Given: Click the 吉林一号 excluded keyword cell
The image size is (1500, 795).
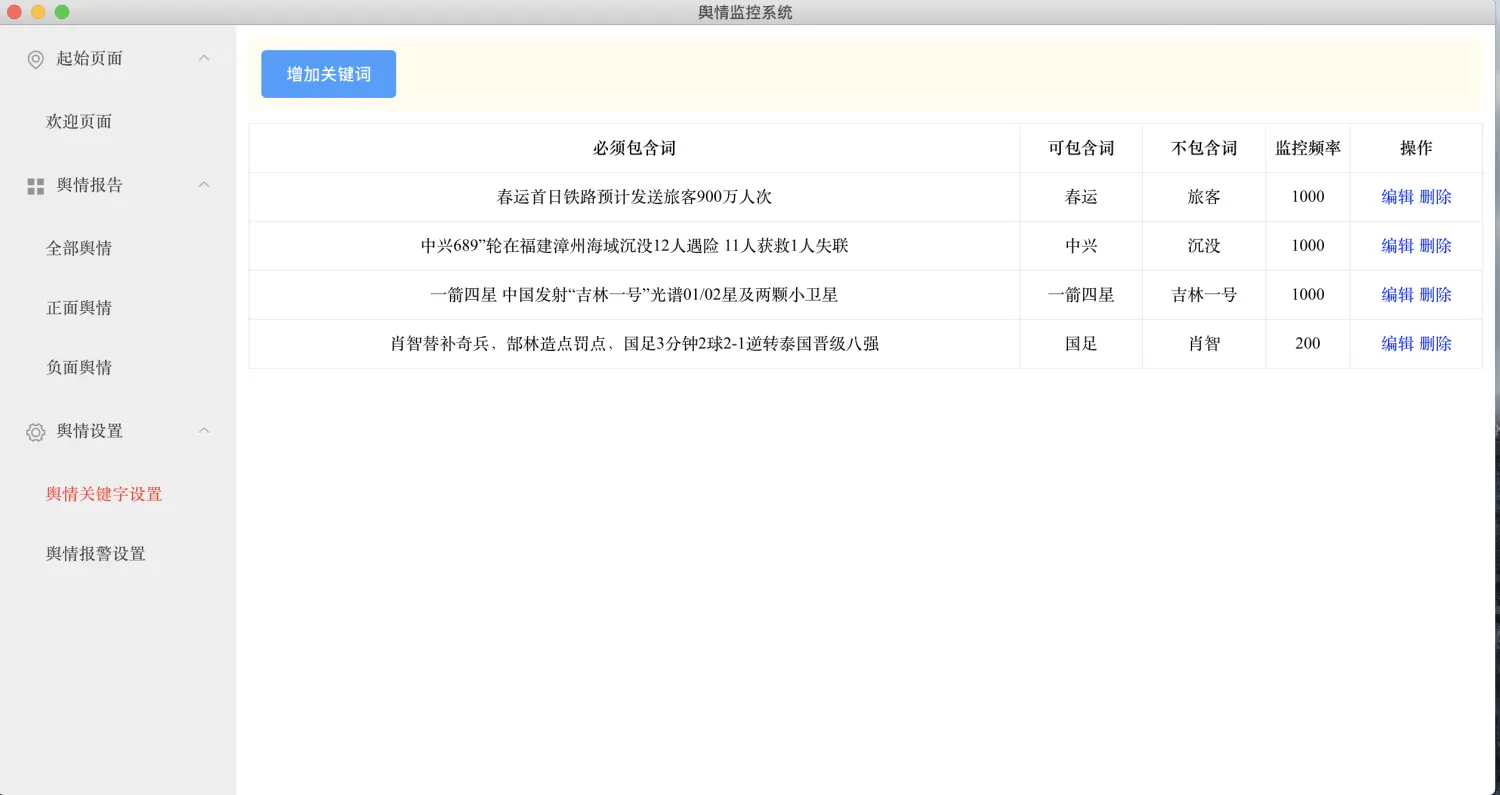Looking at the screenshot, I should 1204,295.
